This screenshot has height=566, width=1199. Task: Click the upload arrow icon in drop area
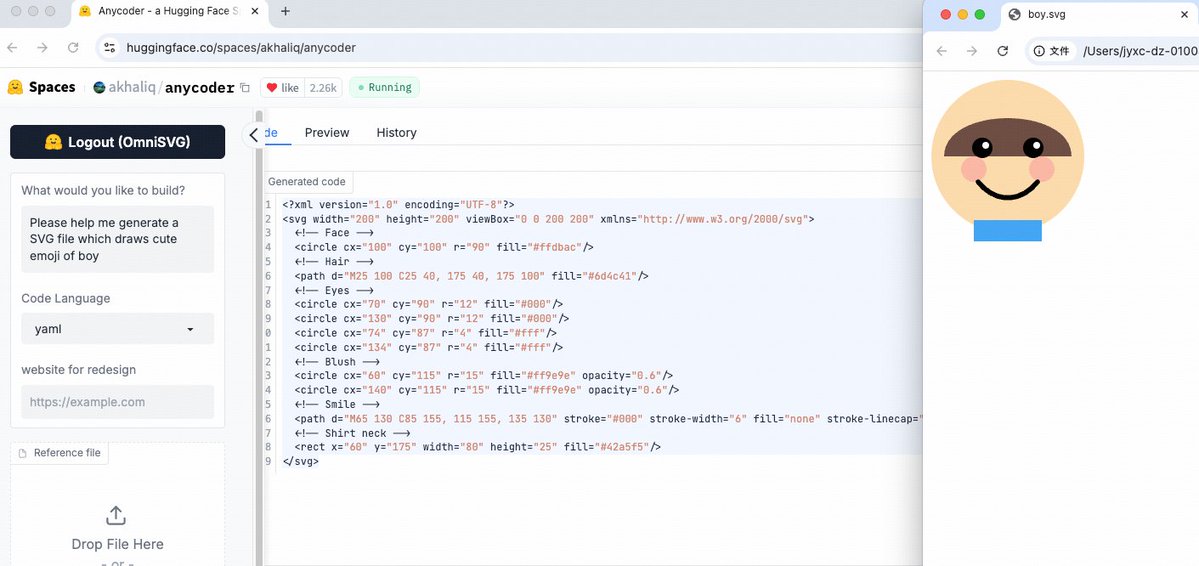click(x=115, y=515)
